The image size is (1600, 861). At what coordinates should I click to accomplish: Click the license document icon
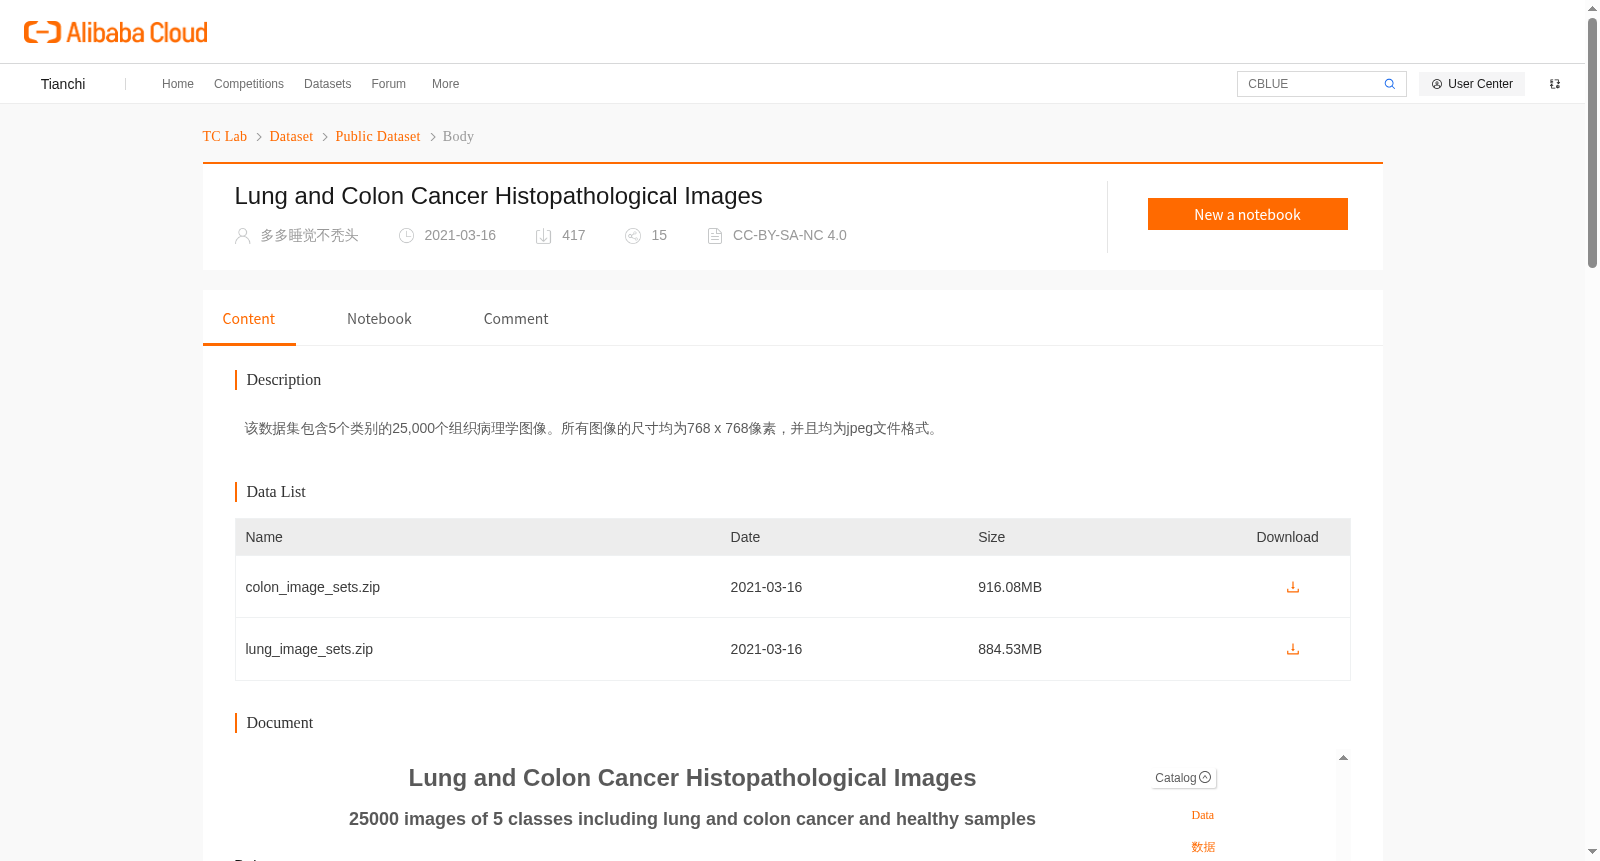pyautogui.click(x=715, y=236)
